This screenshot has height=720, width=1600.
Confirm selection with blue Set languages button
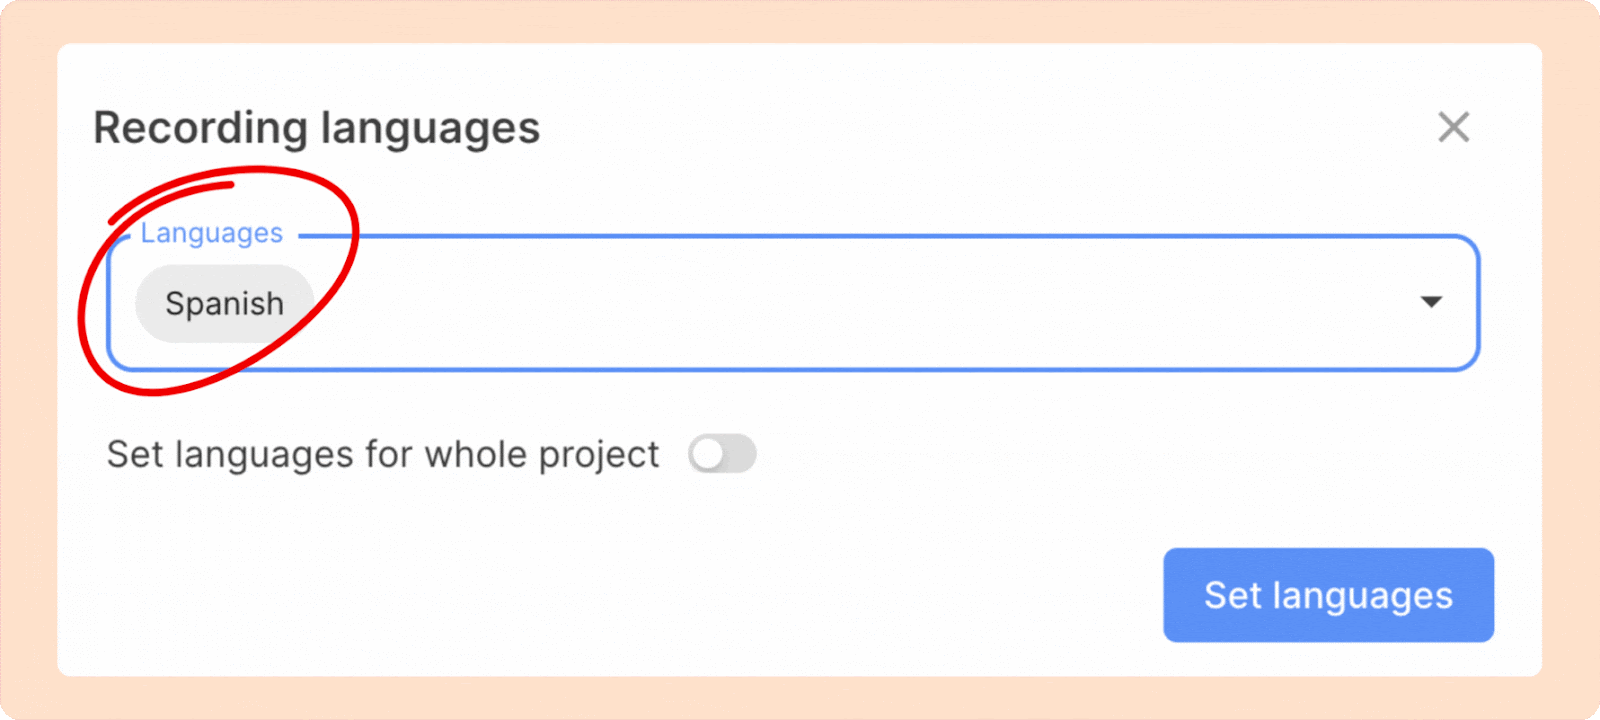pyautogui.click(x=1328, y=595)
